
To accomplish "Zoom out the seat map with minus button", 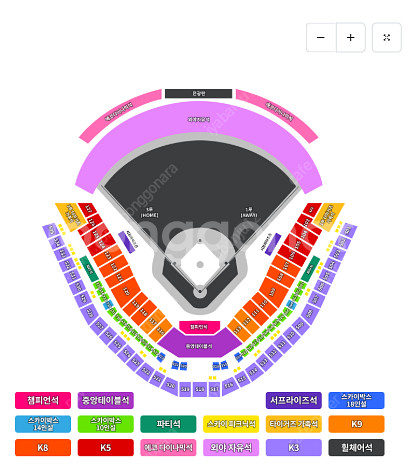I will point(321,37).
